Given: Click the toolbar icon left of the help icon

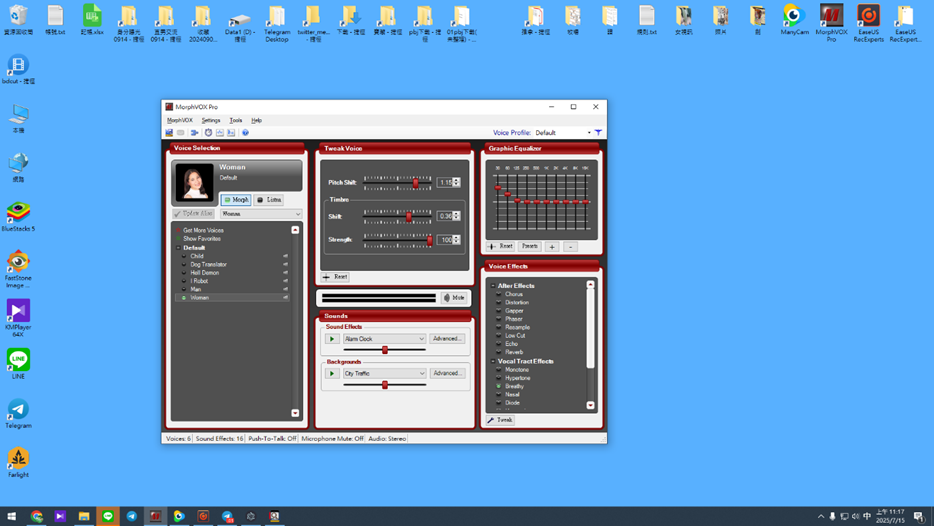Looking at the screenshot, I should [x=231, y=133].
